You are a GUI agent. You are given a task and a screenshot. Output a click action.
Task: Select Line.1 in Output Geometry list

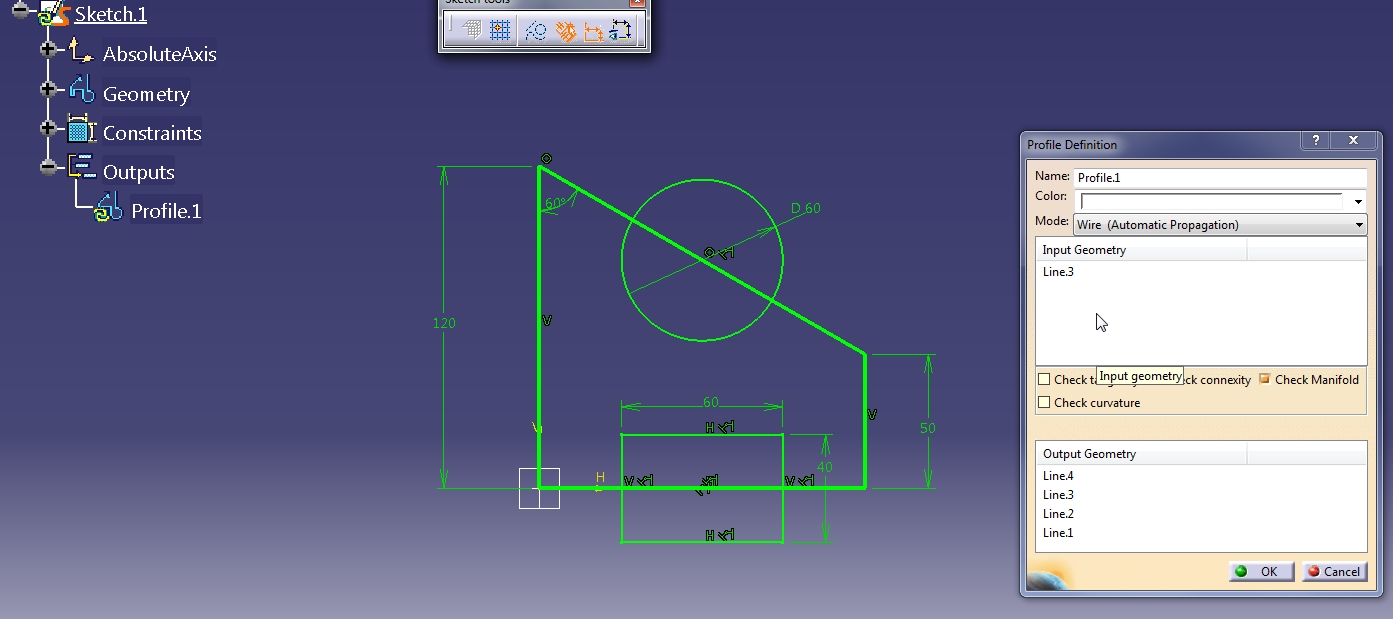1058,533
